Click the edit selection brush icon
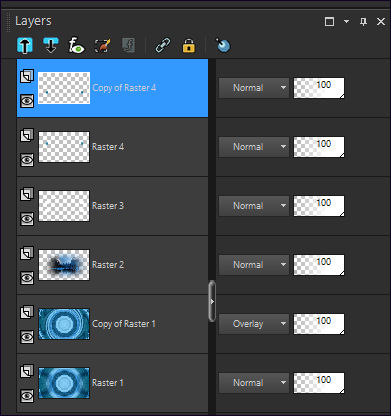 [x=102, y=45]
